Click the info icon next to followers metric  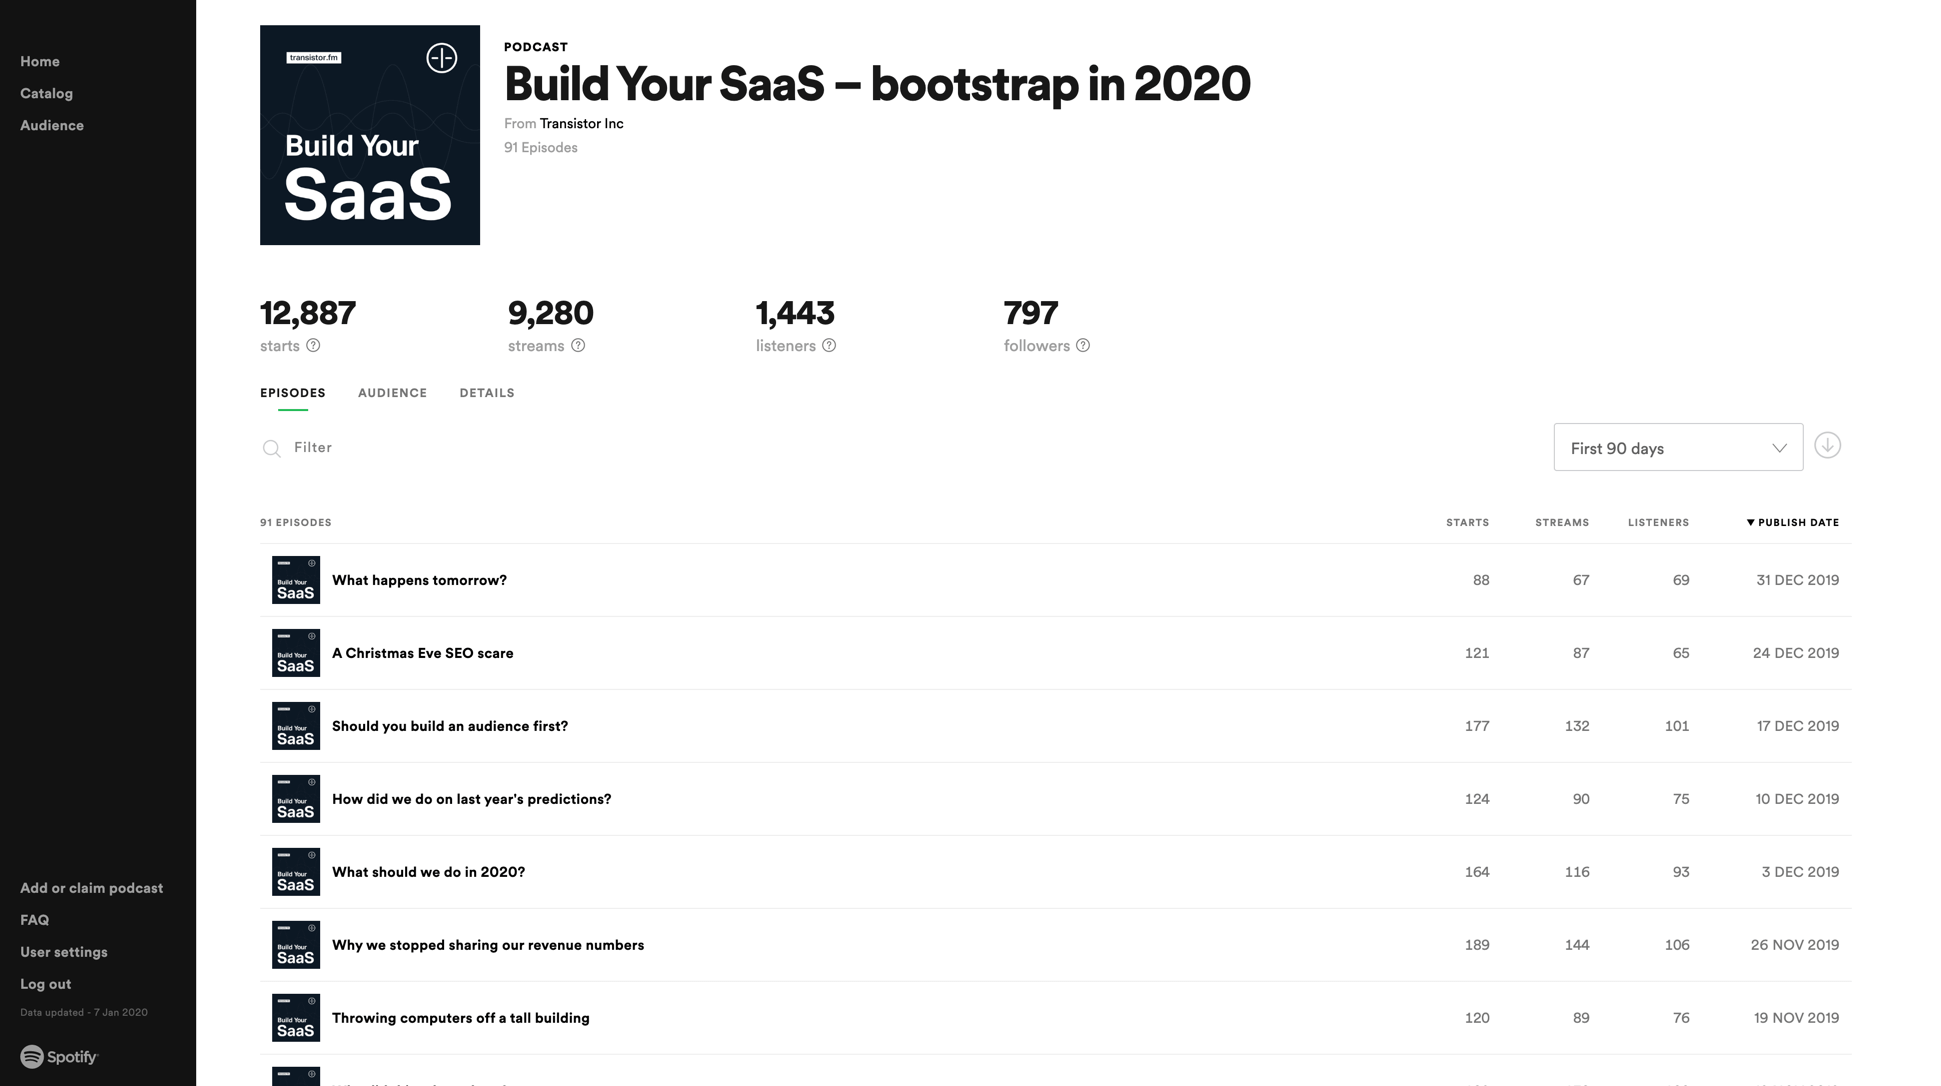1082,345
